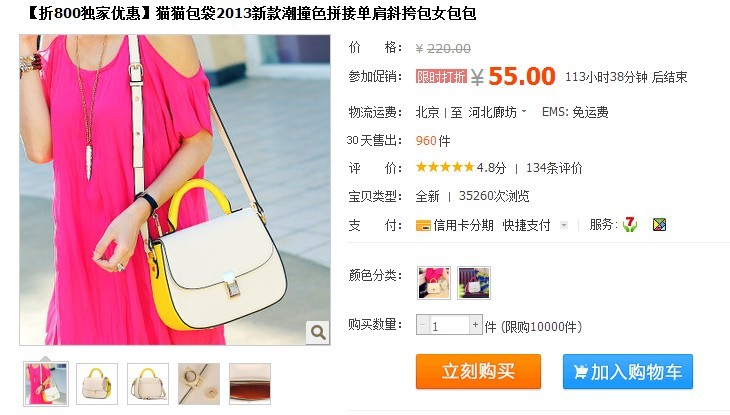Viewport: 730px width, 415px height.
Task: Click the shopping cart icon on 加入购物车
Action: (x=580, y=372)
